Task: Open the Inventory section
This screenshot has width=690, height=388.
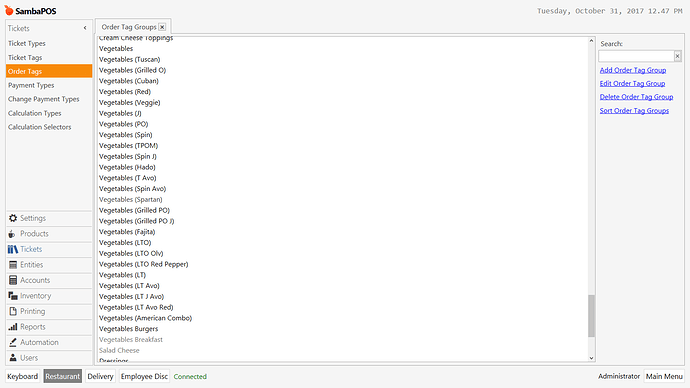Action: pos(49,296)
